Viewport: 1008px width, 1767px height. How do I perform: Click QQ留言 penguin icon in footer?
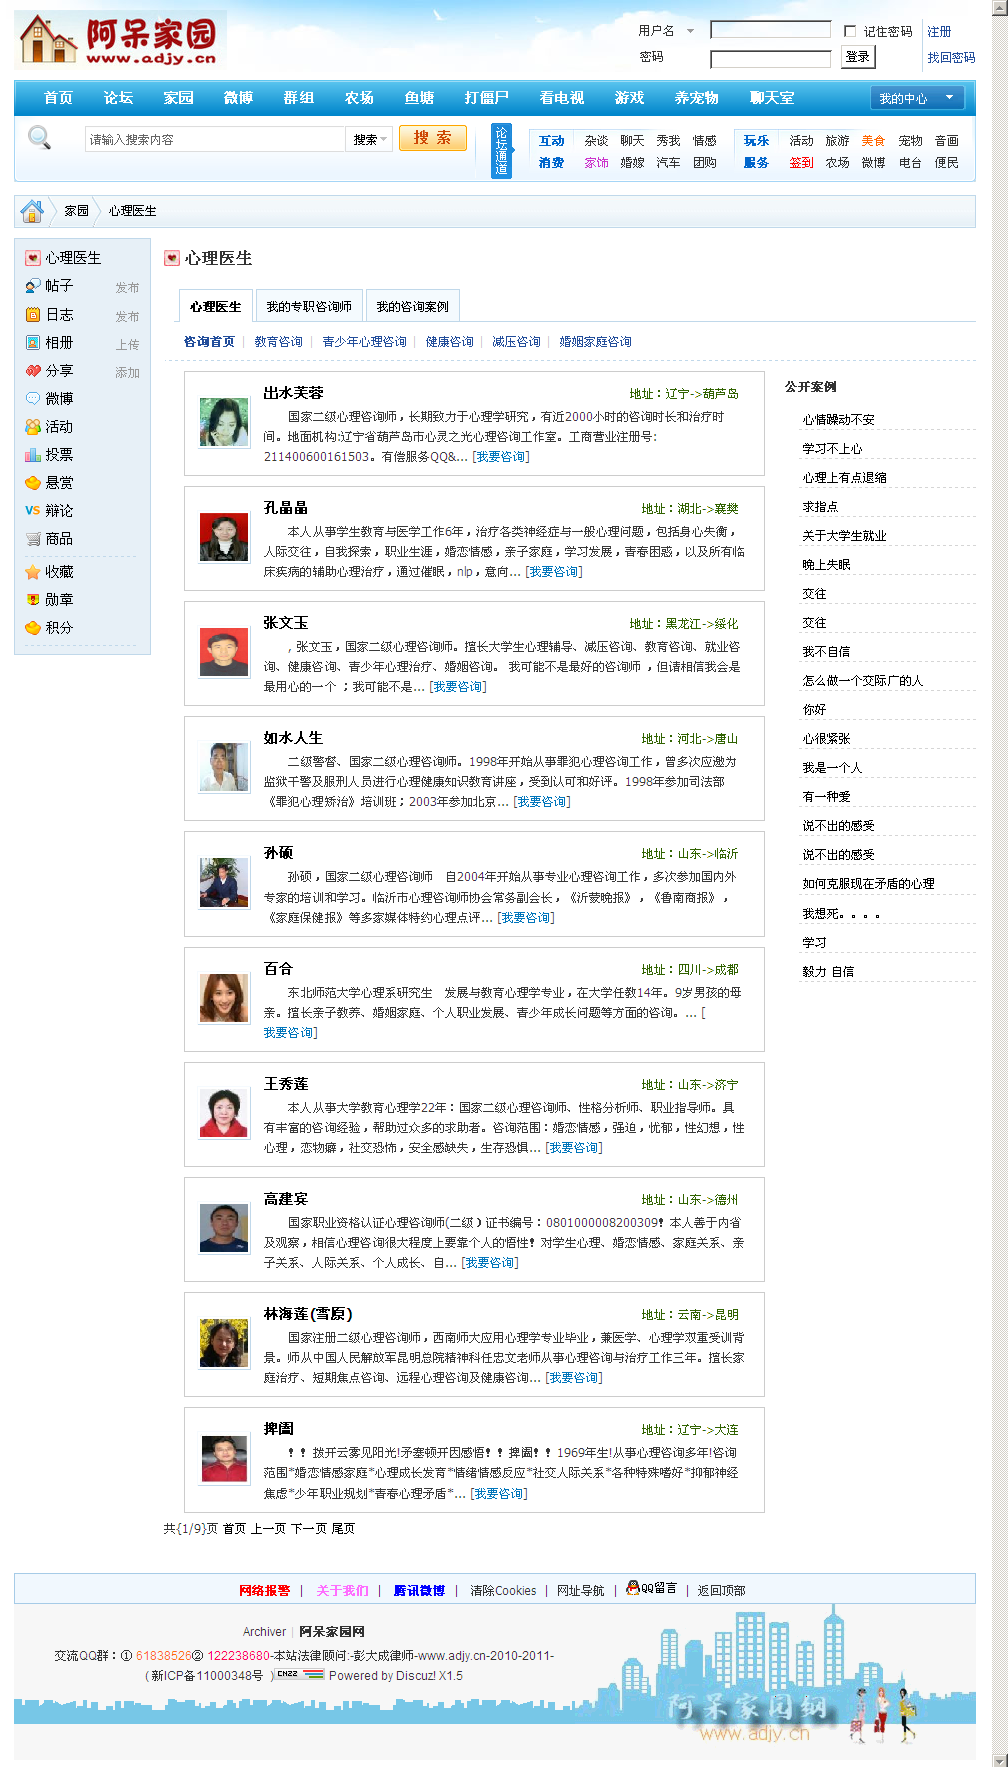tap(632, 1587)
